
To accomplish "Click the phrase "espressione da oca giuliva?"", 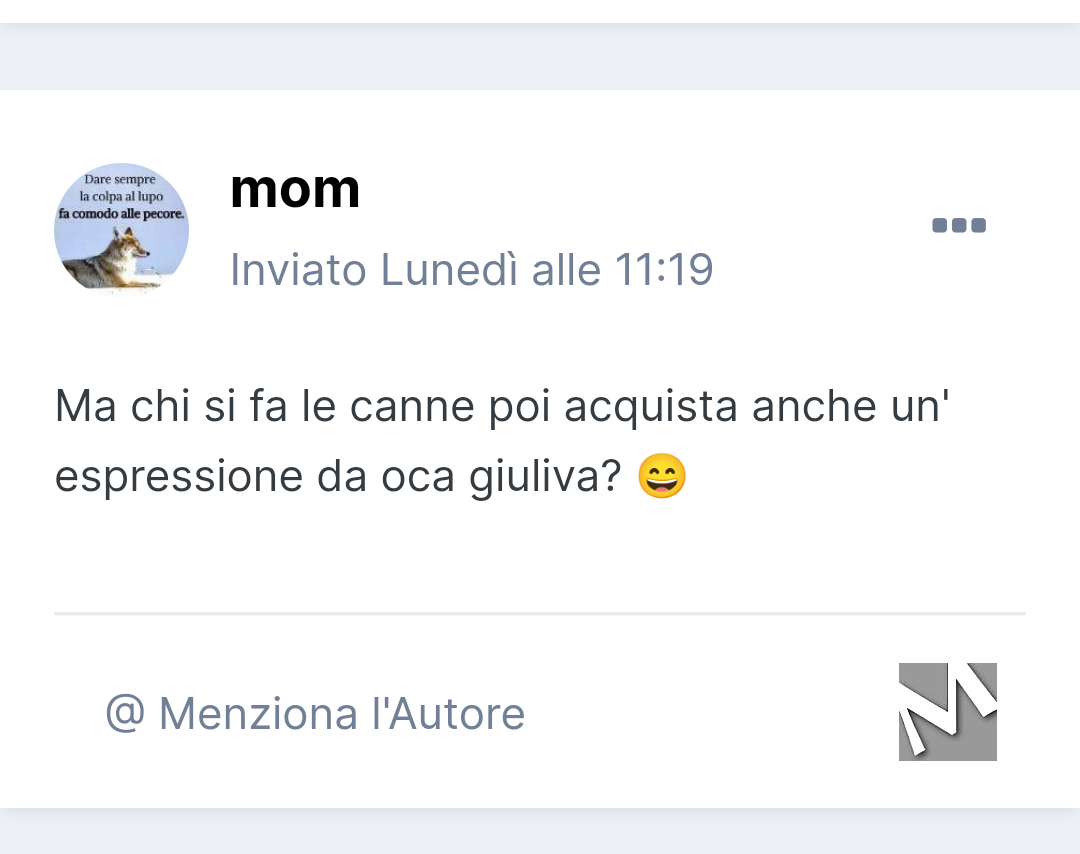I will 338,477.
